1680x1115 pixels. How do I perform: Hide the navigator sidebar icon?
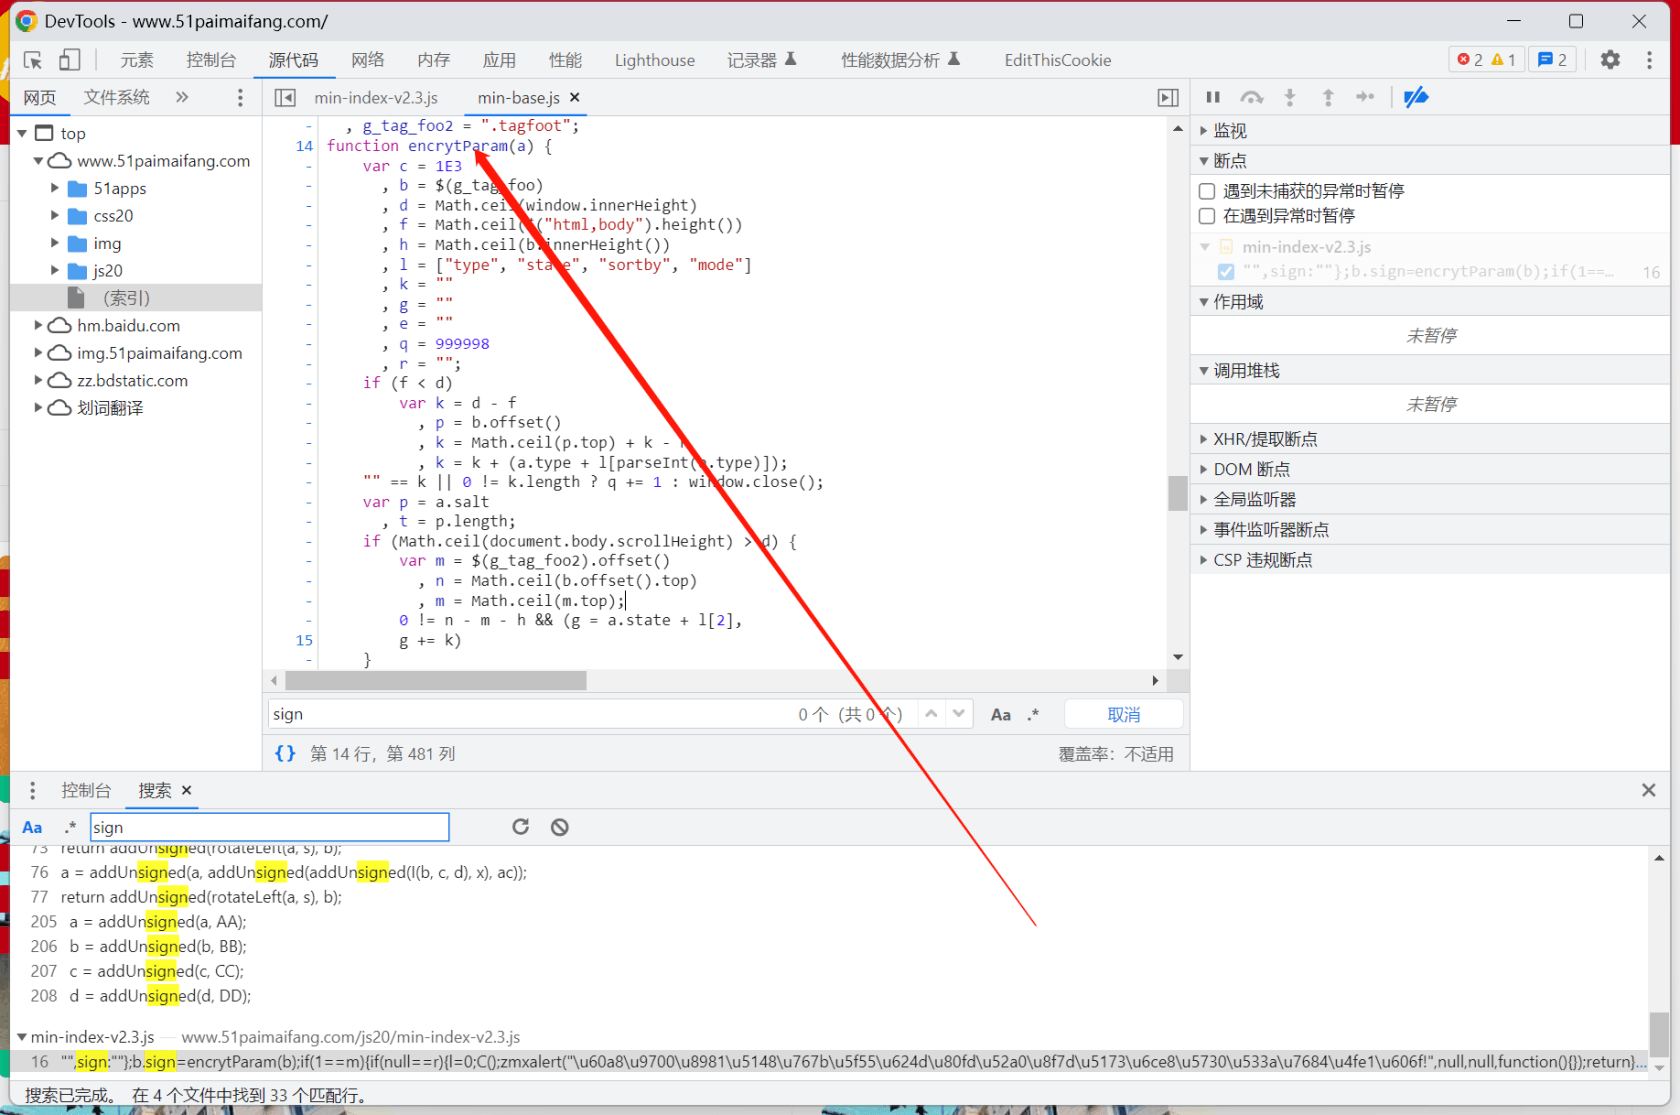[285, 97]
